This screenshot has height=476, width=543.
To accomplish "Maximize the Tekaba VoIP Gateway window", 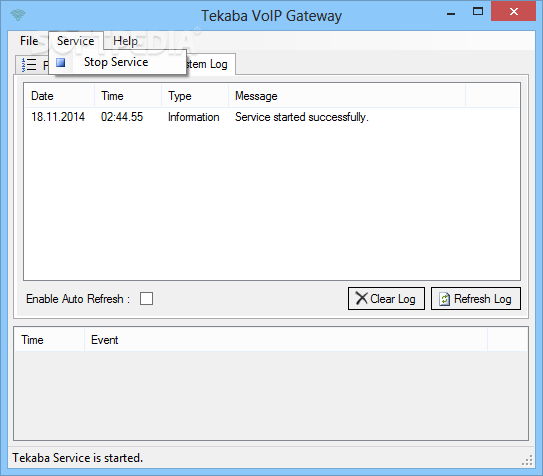I will pos(478,12).
